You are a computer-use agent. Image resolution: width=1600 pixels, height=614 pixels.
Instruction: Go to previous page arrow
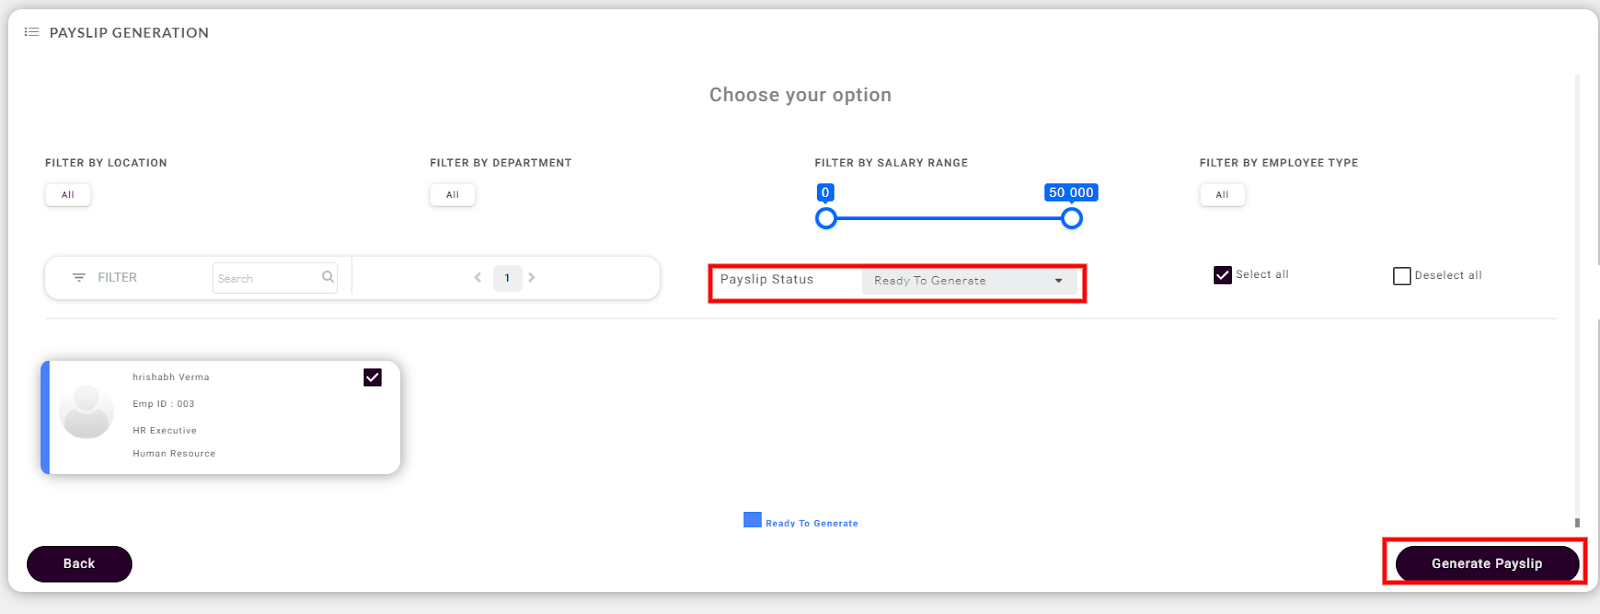(x=478, y=278)
